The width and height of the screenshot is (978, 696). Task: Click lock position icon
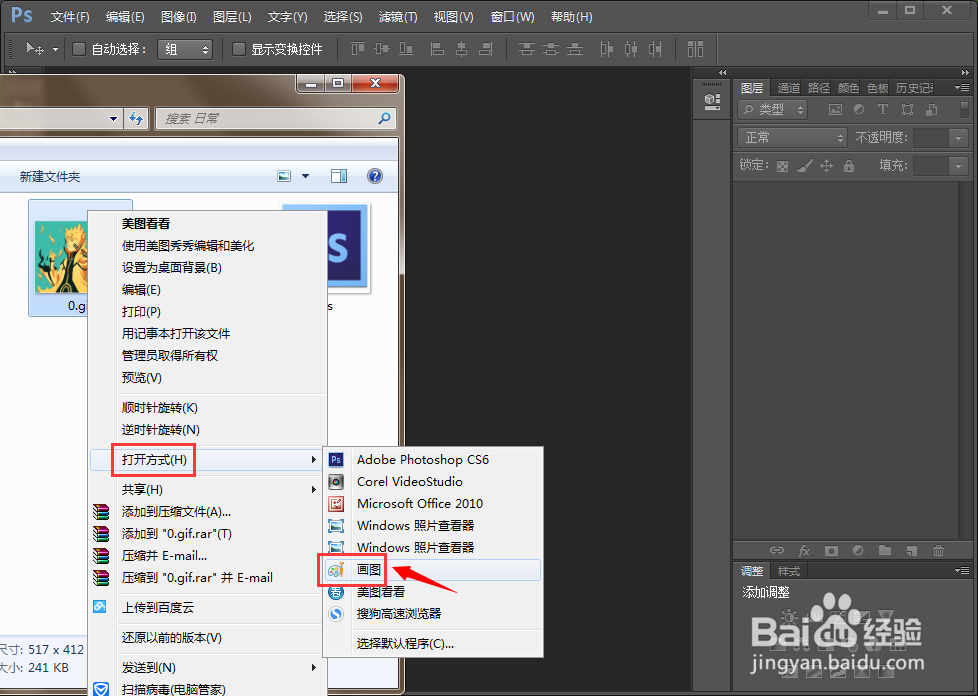[826, 166]
